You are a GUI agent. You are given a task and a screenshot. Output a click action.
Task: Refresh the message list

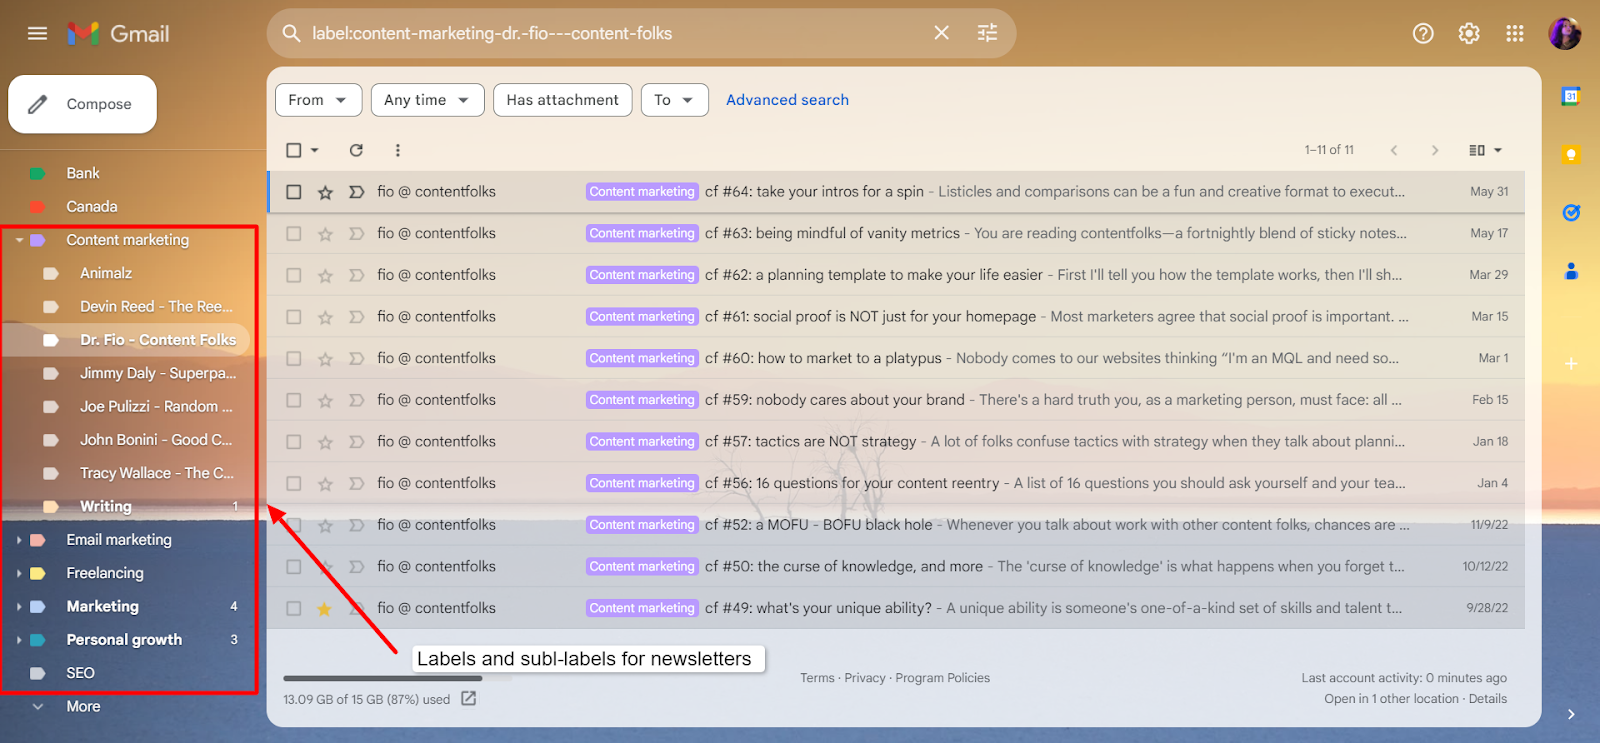click(356, 150)
